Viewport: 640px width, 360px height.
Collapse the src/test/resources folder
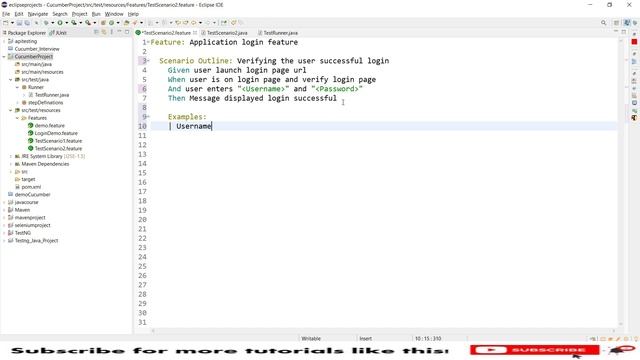click(x=11, y=110)
